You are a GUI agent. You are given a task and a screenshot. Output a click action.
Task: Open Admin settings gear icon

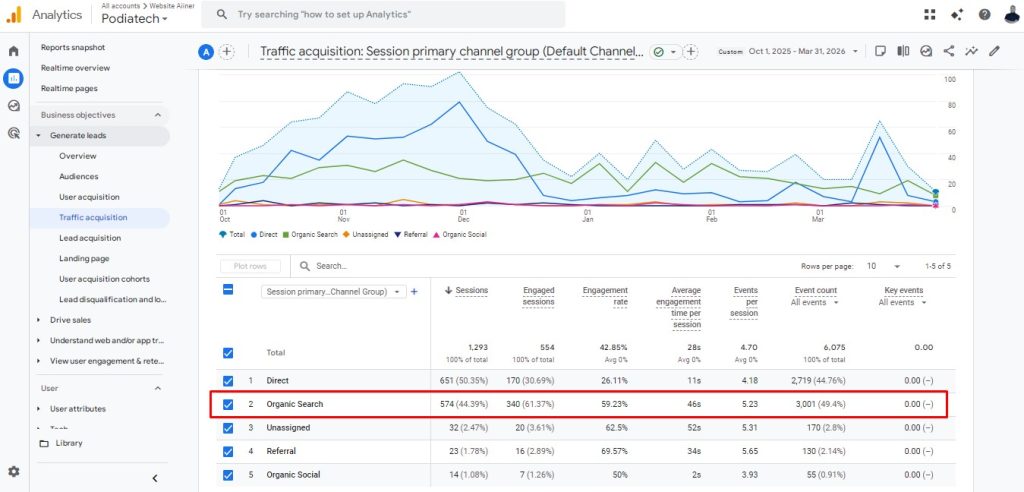[x=14, y=471]
